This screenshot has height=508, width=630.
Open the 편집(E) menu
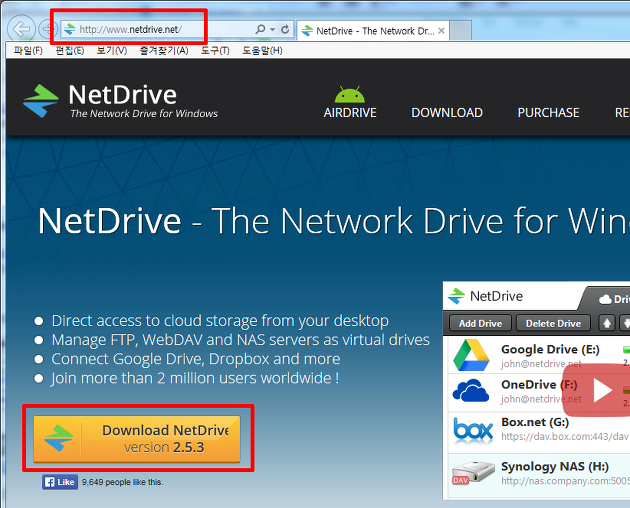point(70,51)
